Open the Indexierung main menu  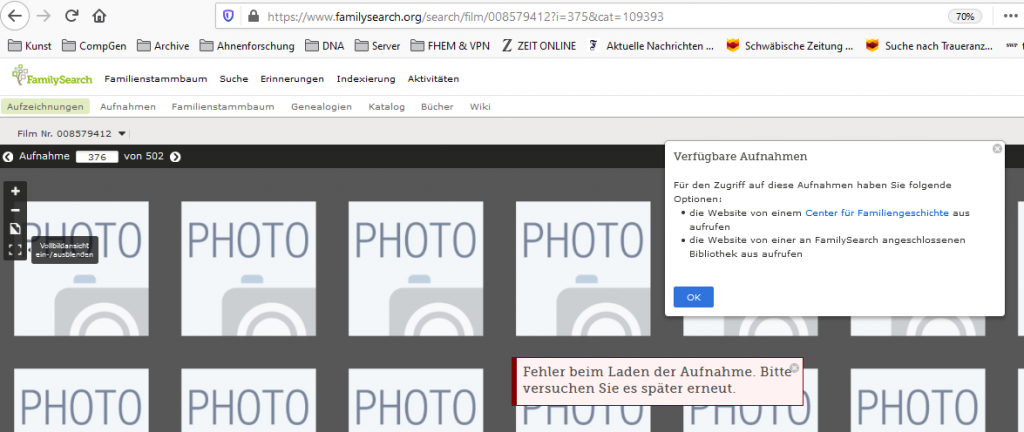pos(366,79)
